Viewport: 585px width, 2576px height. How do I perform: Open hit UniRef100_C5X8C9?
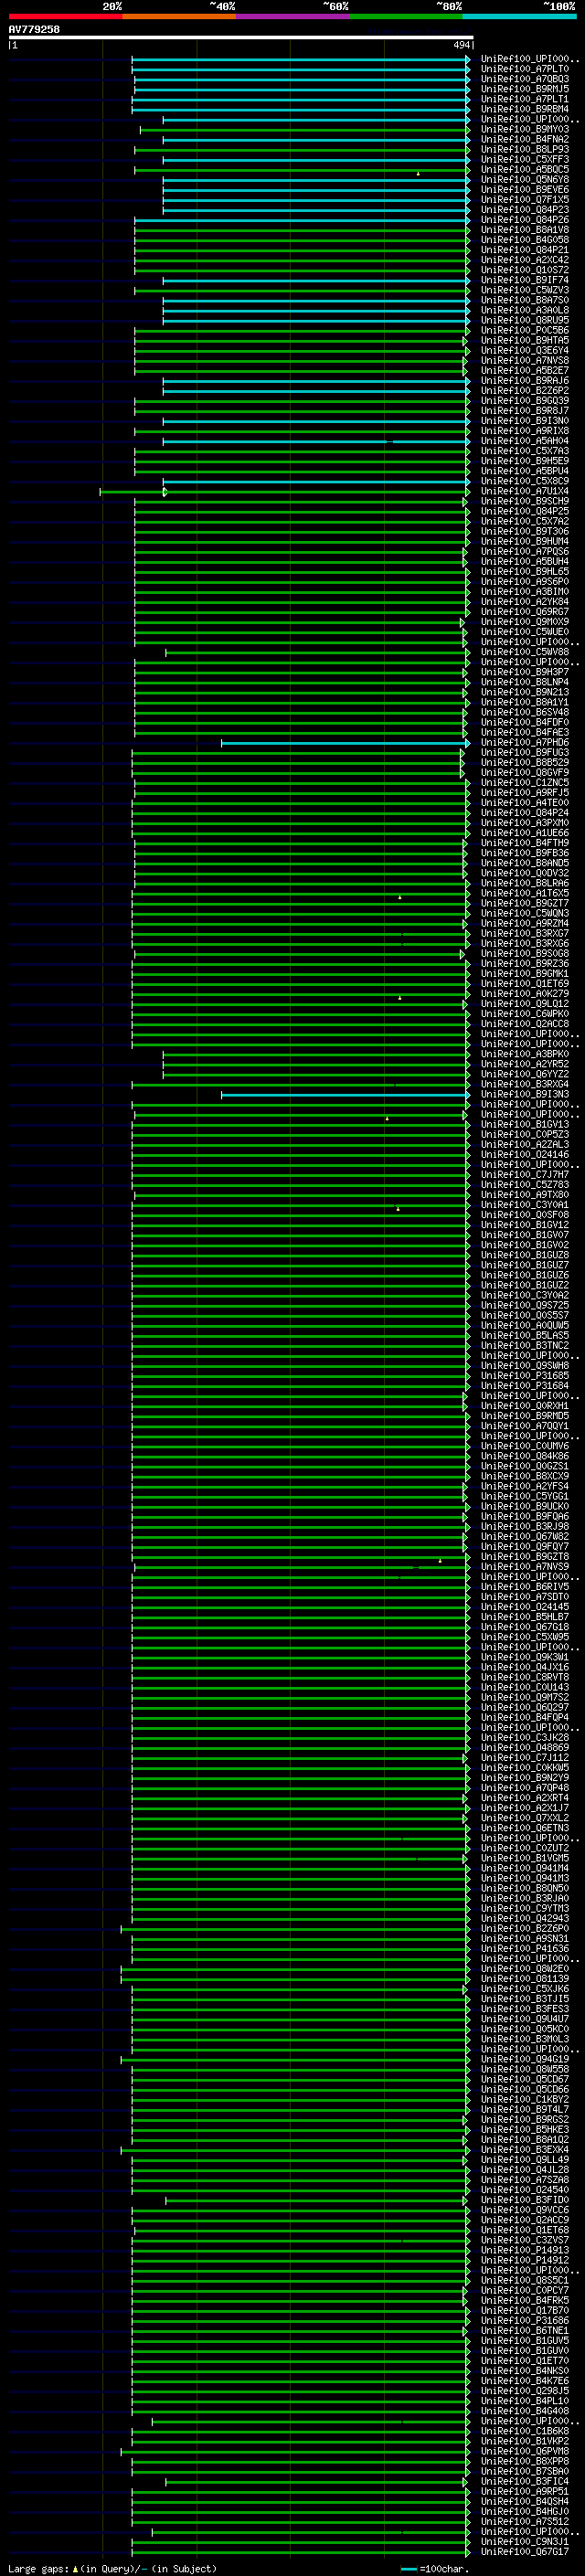pyautogui.click(x=524, y=481)
